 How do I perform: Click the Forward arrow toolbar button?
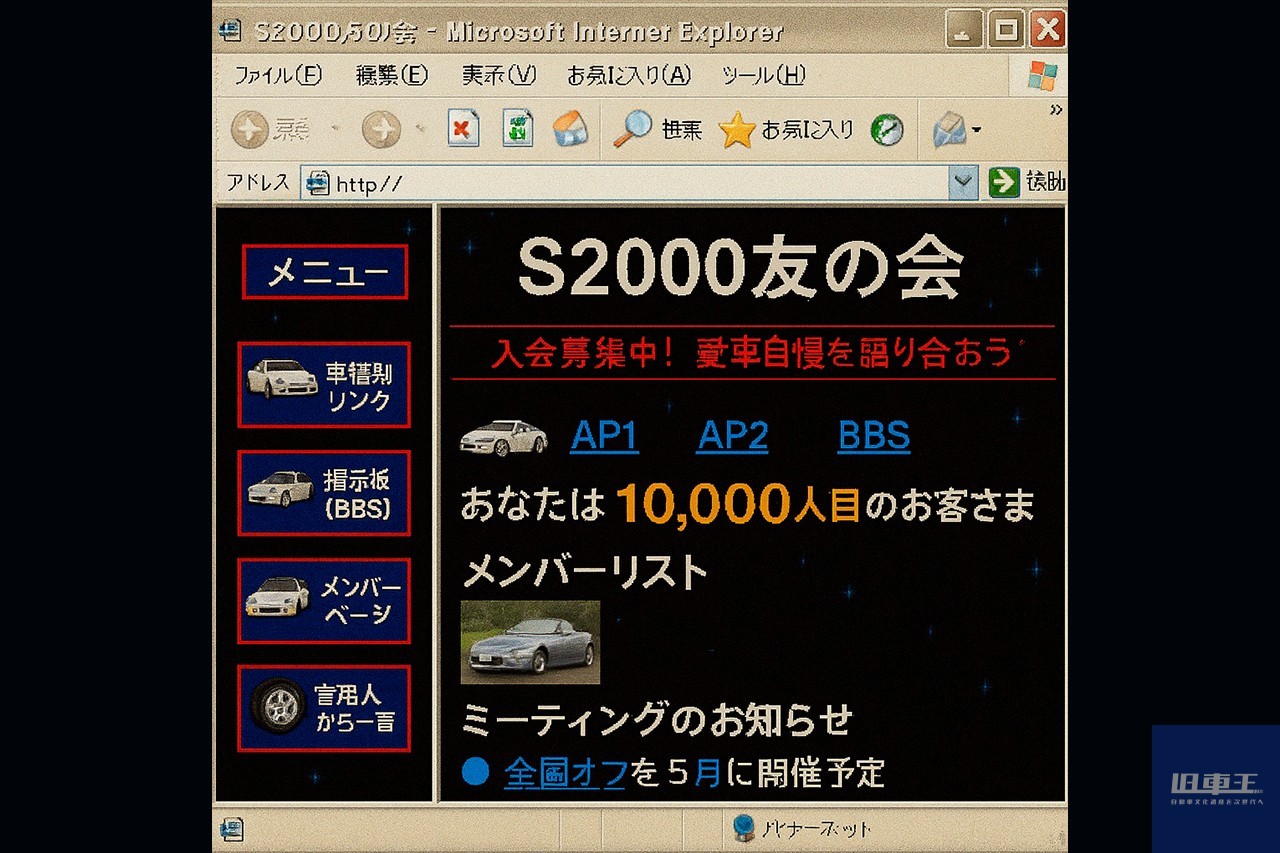pos(381,129)
